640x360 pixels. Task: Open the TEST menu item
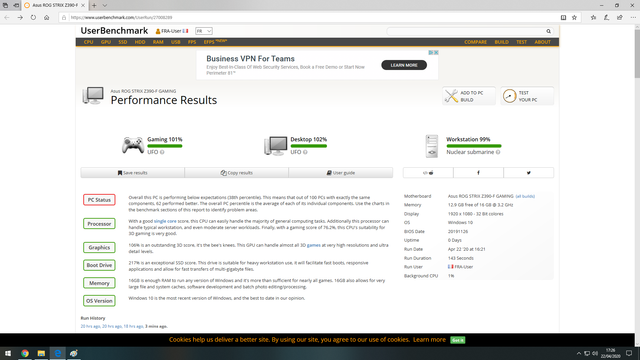(x=522, y=42)
